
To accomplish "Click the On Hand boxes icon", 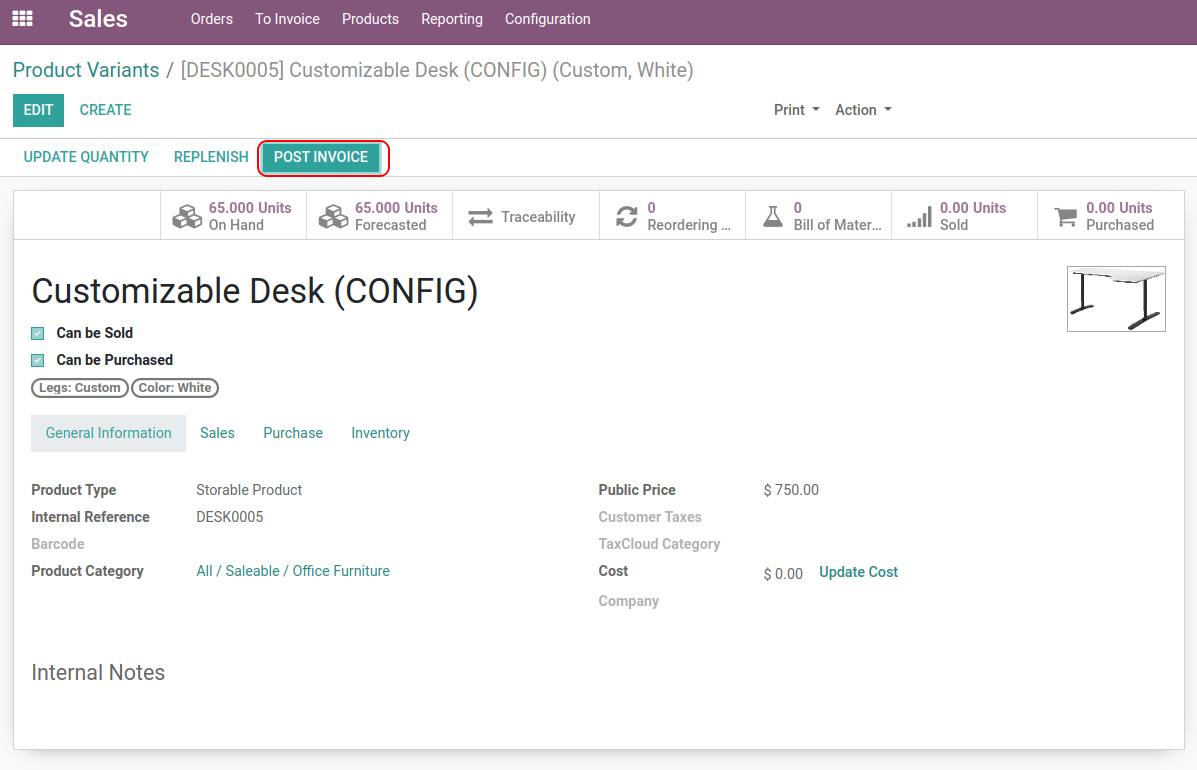I will point(187,217).
